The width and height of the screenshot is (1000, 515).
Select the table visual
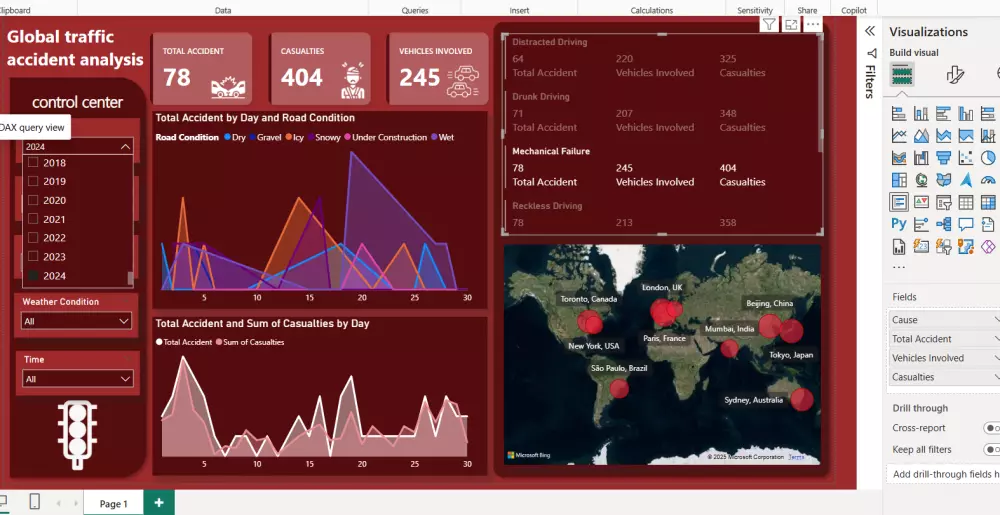tap(966, 202)
